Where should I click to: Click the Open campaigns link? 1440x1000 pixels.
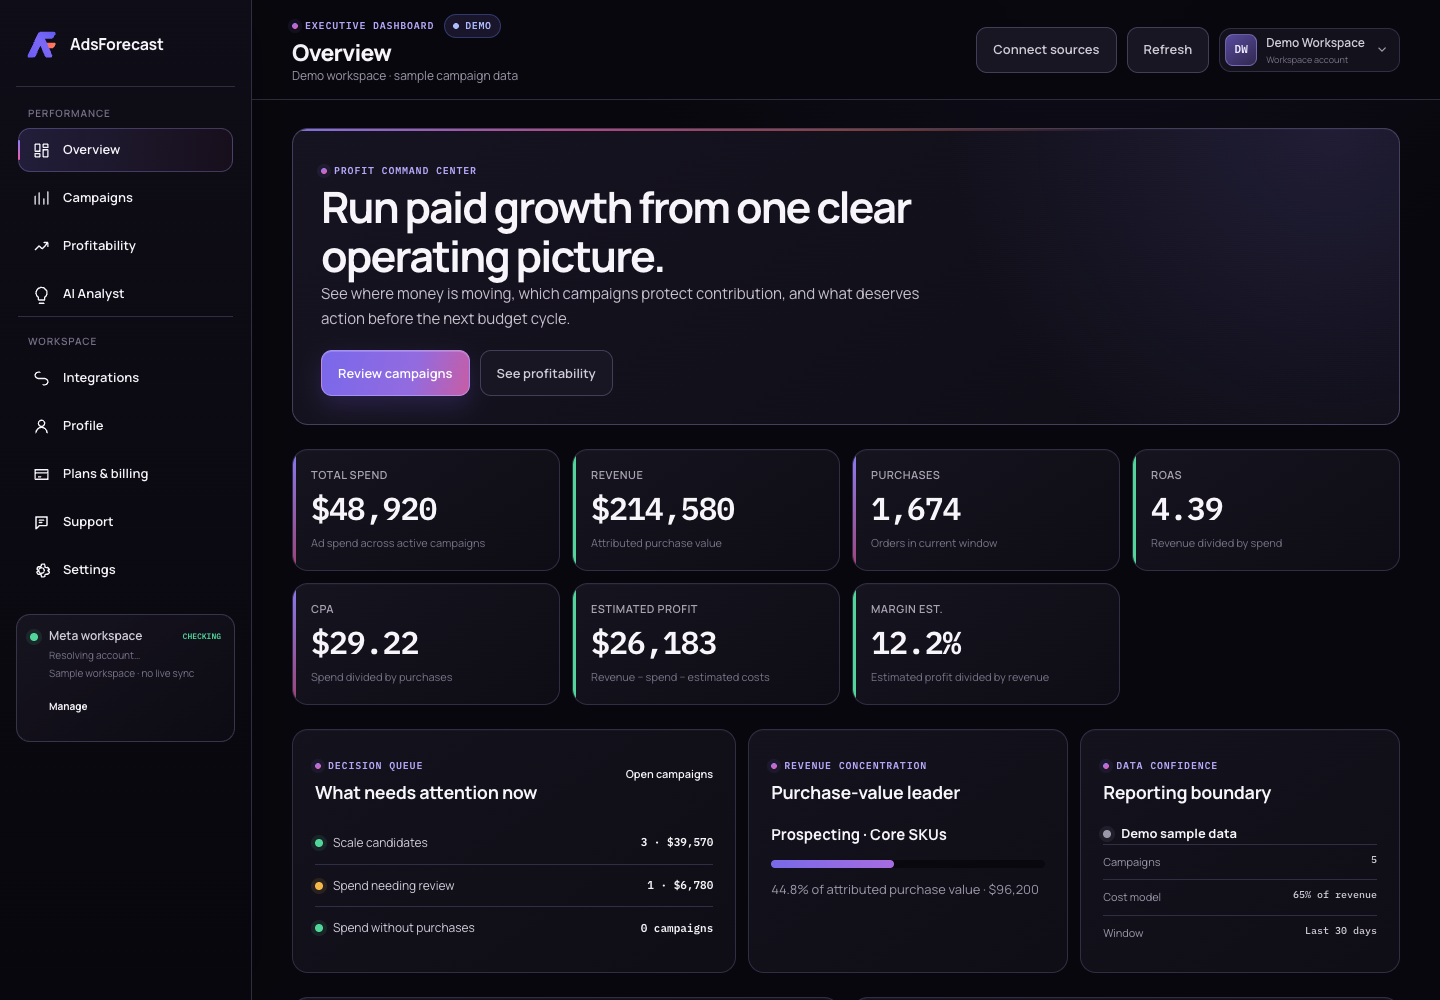669,774
